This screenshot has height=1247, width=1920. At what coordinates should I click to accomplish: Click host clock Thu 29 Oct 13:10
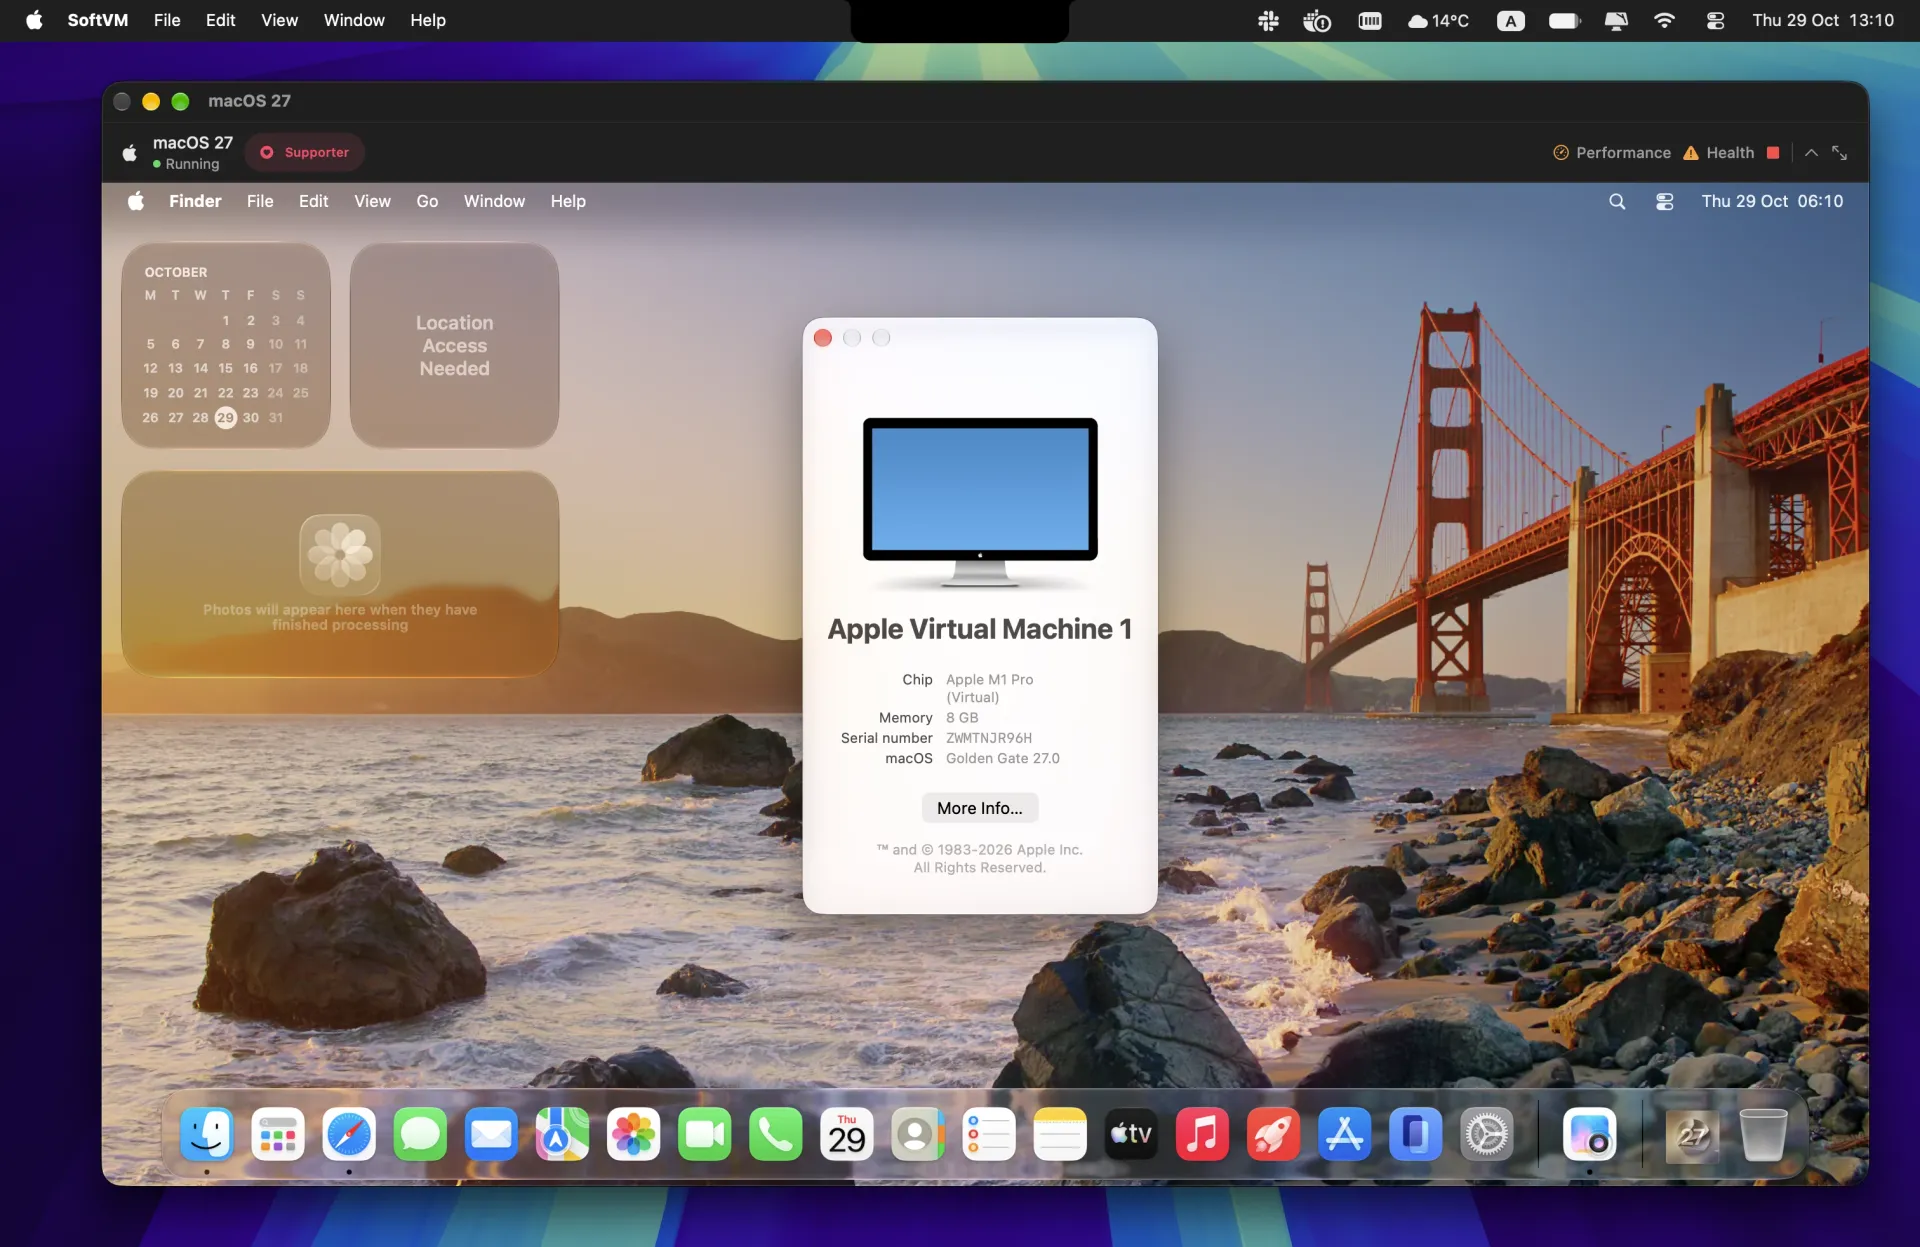(x=1823, y=20)
